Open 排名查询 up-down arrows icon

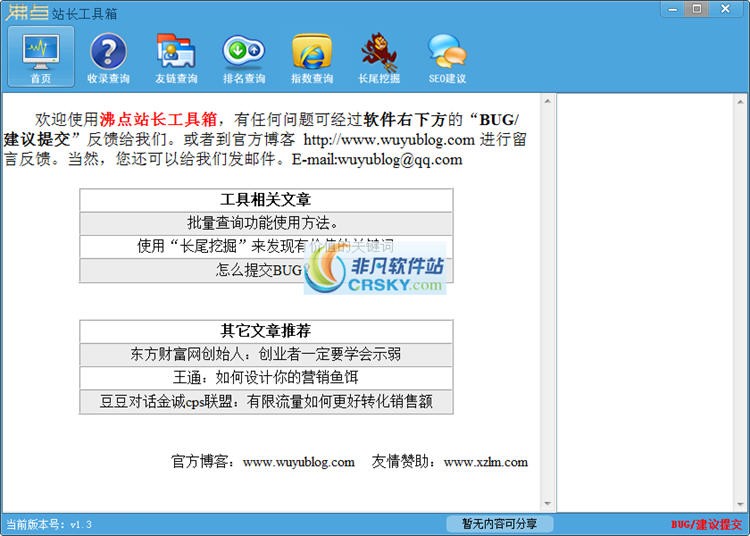click(x=244, y=57)
